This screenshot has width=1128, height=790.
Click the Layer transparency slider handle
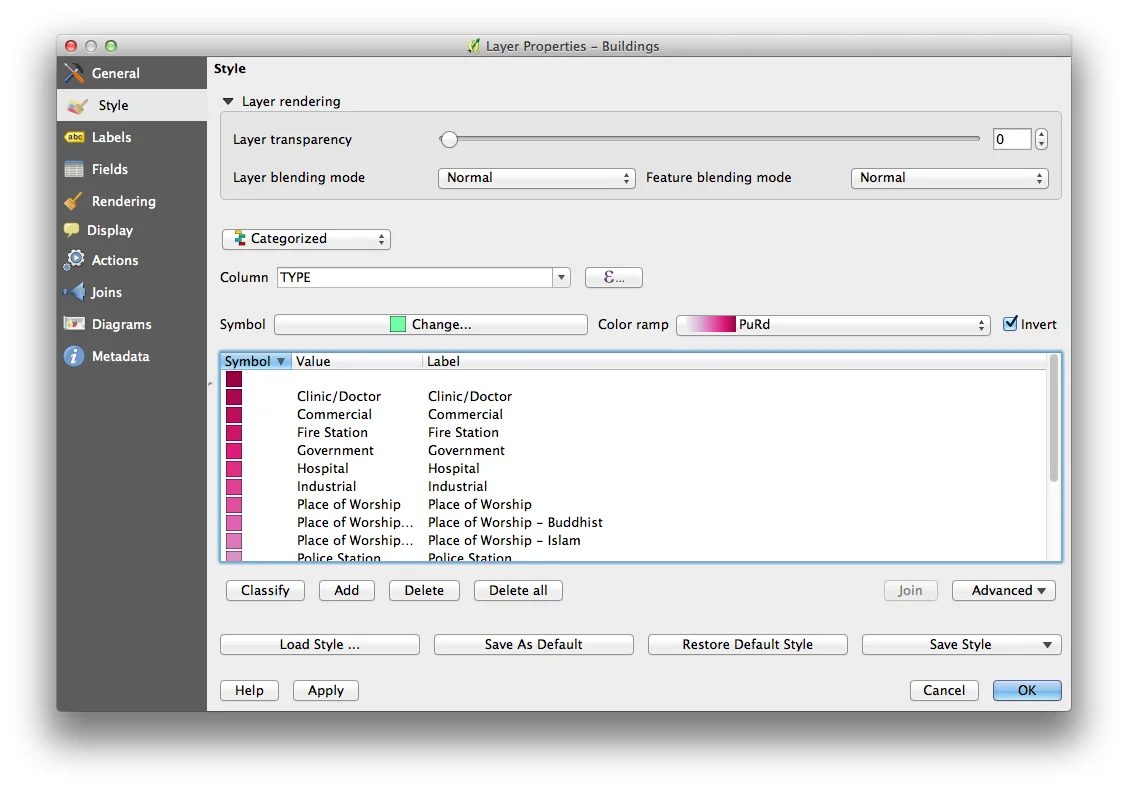449,139
